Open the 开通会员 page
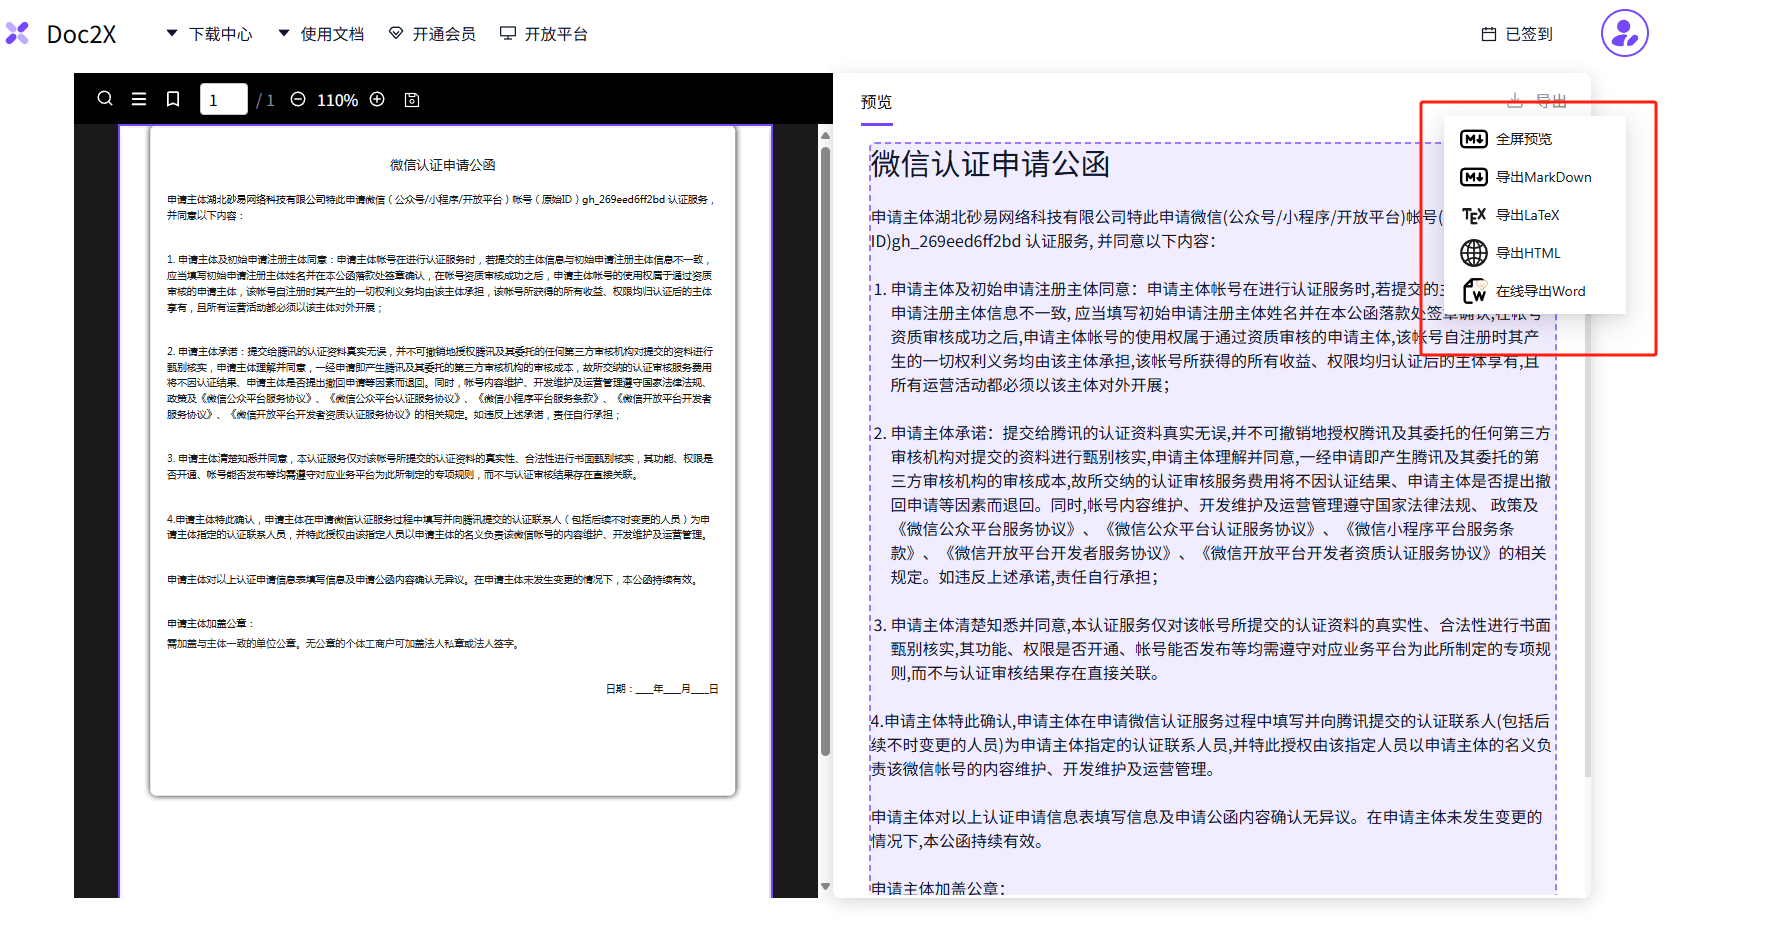Screen dimensions: 1778x929 point(432,34)
